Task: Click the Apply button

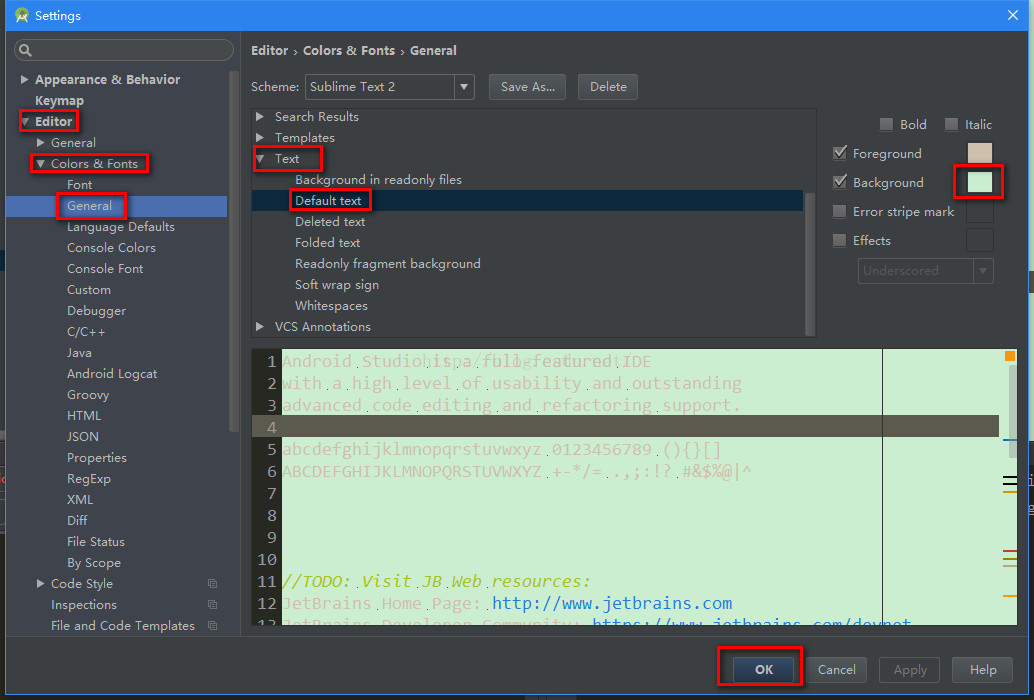Action: (910, 670)
